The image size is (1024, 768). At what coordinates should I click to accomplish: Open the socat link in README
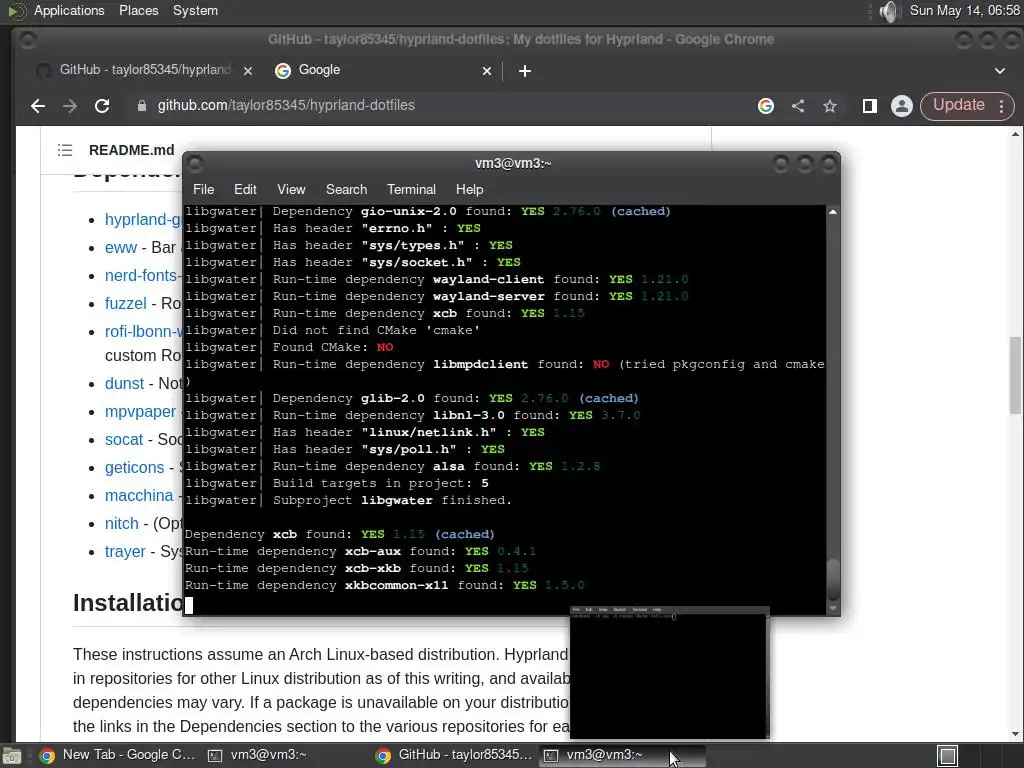click(x=123, y=440)
